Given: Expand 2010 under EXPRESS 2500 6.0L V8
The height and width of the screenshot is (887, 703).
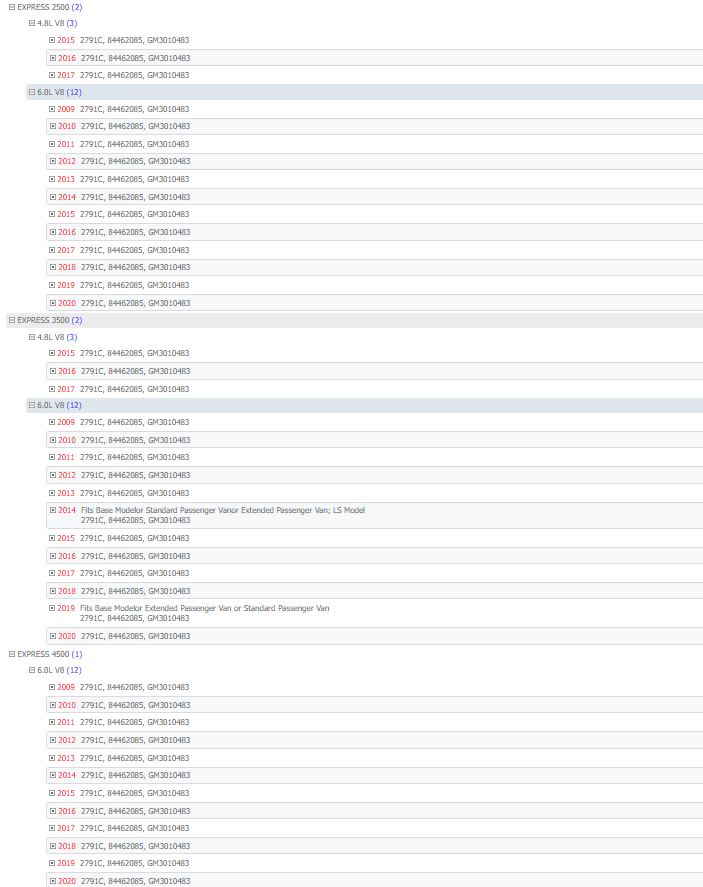Looking at the screenshot, I should coord(53,126).
